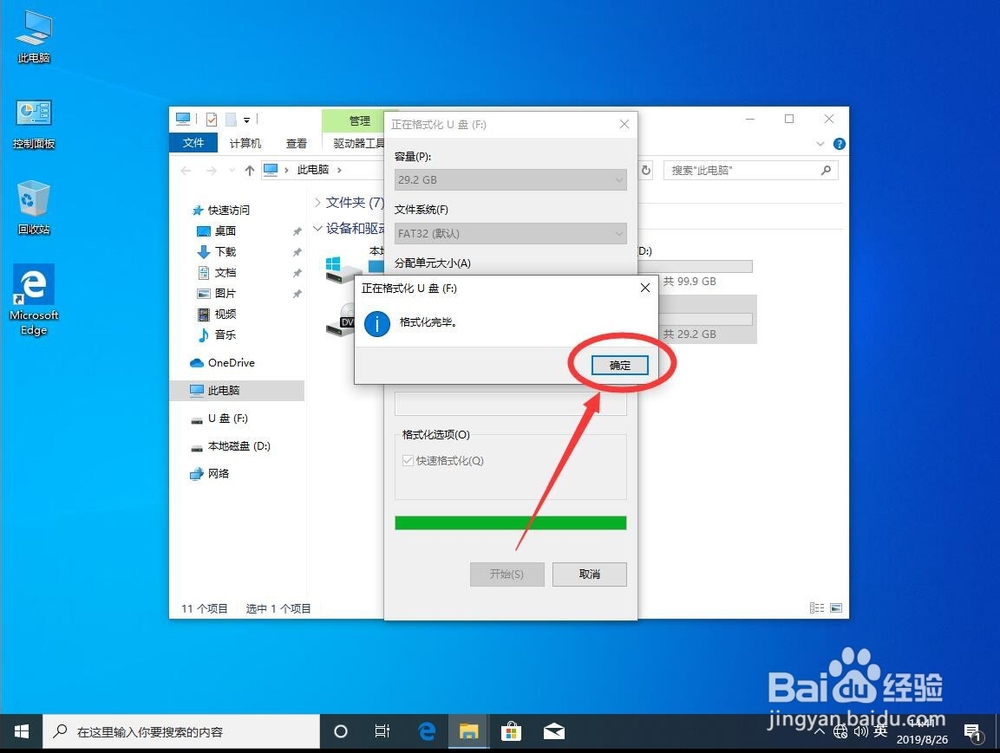The width and height of the screenshot is (1000, 753).
Task: Expand the ribbon with chevron arrow
Action: point(820,144)
